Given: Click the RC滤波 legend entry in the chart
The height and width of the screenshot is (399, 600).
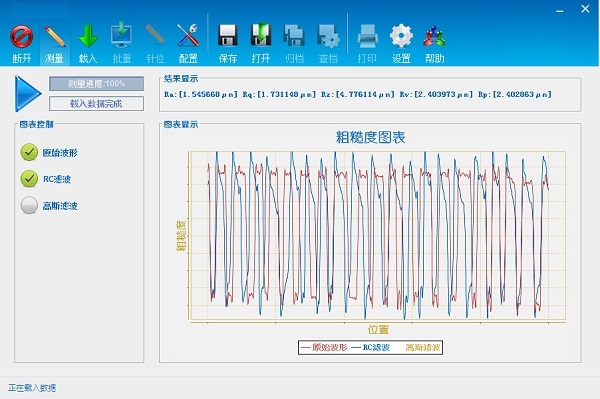Looking at the screenshot, I should click(x=370, y=347).
